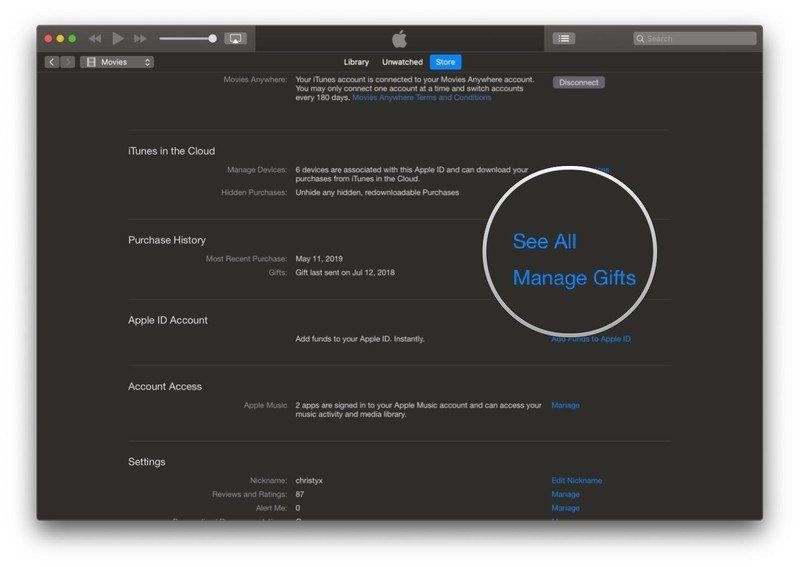Open the Edit Nickname link

[577, 480]
